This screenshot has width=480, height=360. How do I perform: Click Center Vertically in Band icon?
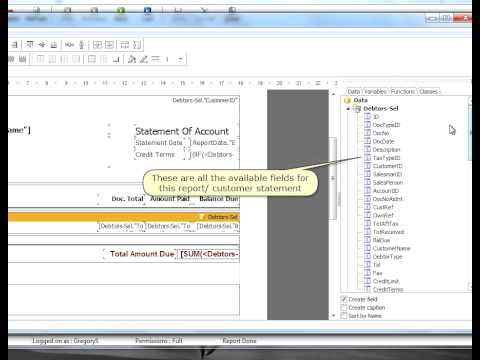pyautogui.click(x=109, y=44)
